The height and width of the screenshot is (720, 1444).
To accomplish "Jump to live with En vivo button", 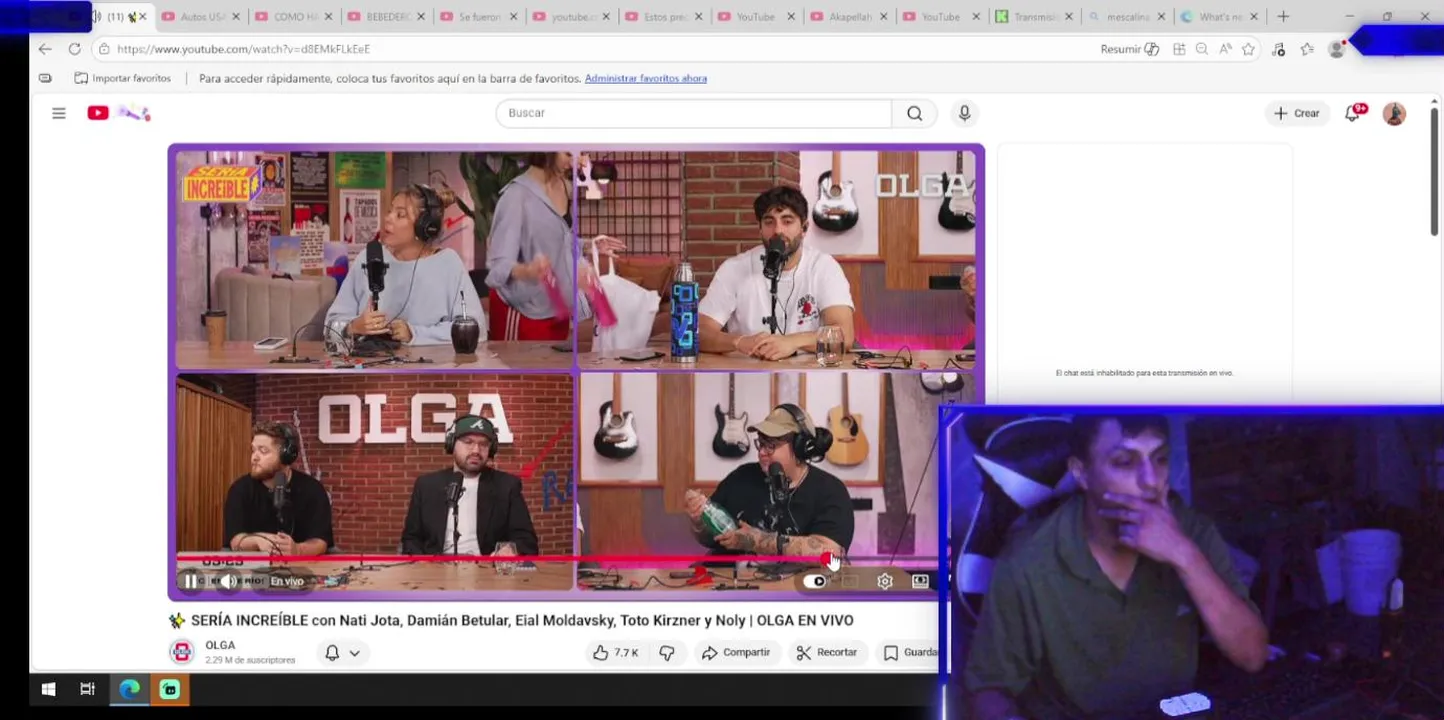I will [287, 581].
